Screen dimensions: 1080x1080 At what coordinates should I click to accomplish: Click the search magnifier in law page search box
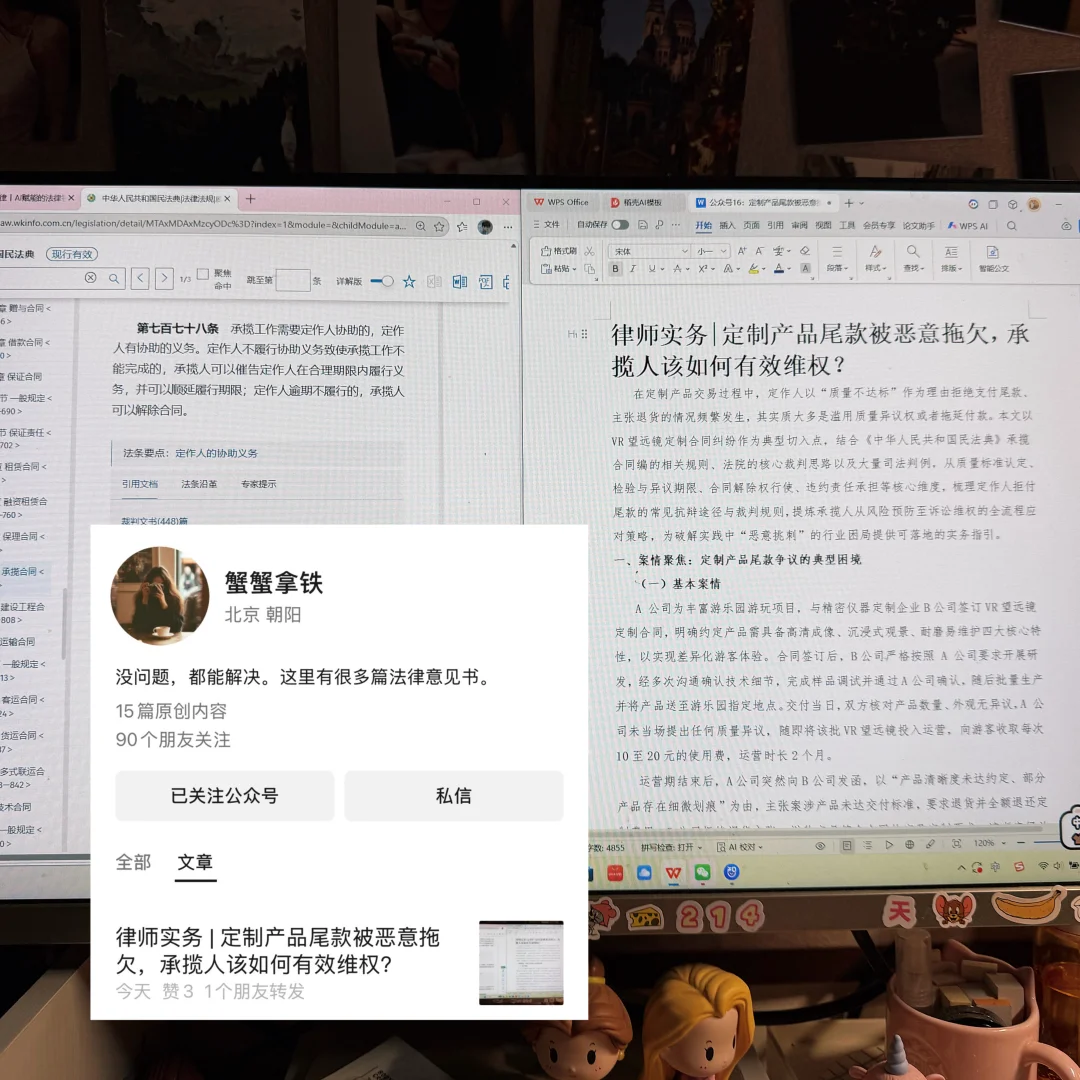pos(114,278)
